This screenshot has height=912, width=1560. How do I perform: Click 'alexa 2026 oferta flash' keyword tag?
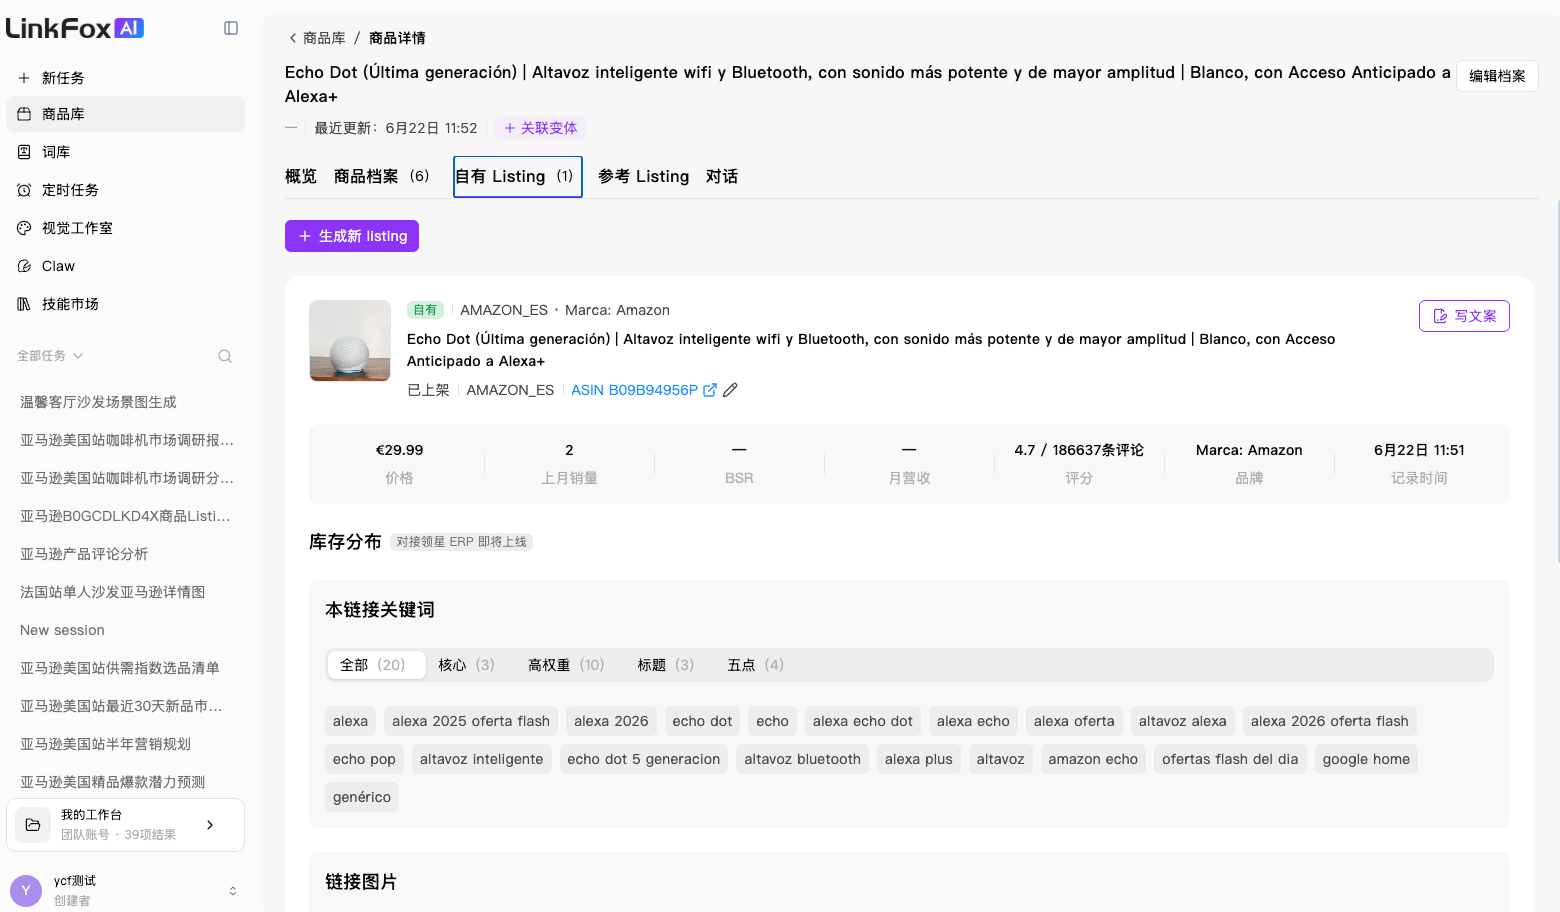pos(1330,721)
